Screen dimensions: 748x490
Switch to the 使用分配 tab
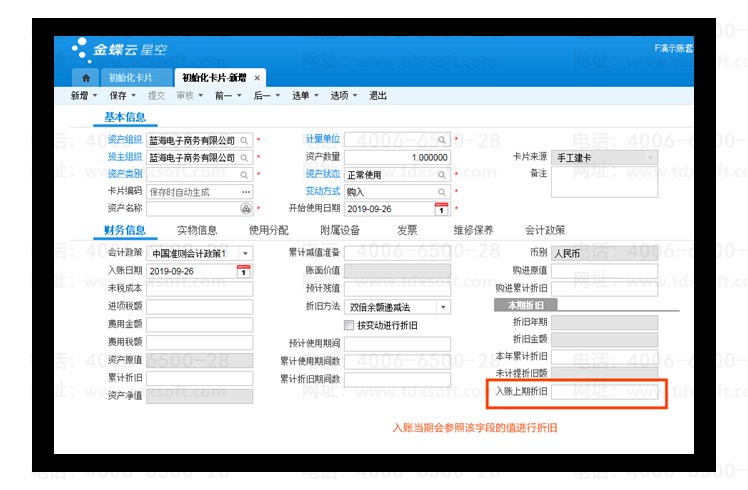point(268,230)
